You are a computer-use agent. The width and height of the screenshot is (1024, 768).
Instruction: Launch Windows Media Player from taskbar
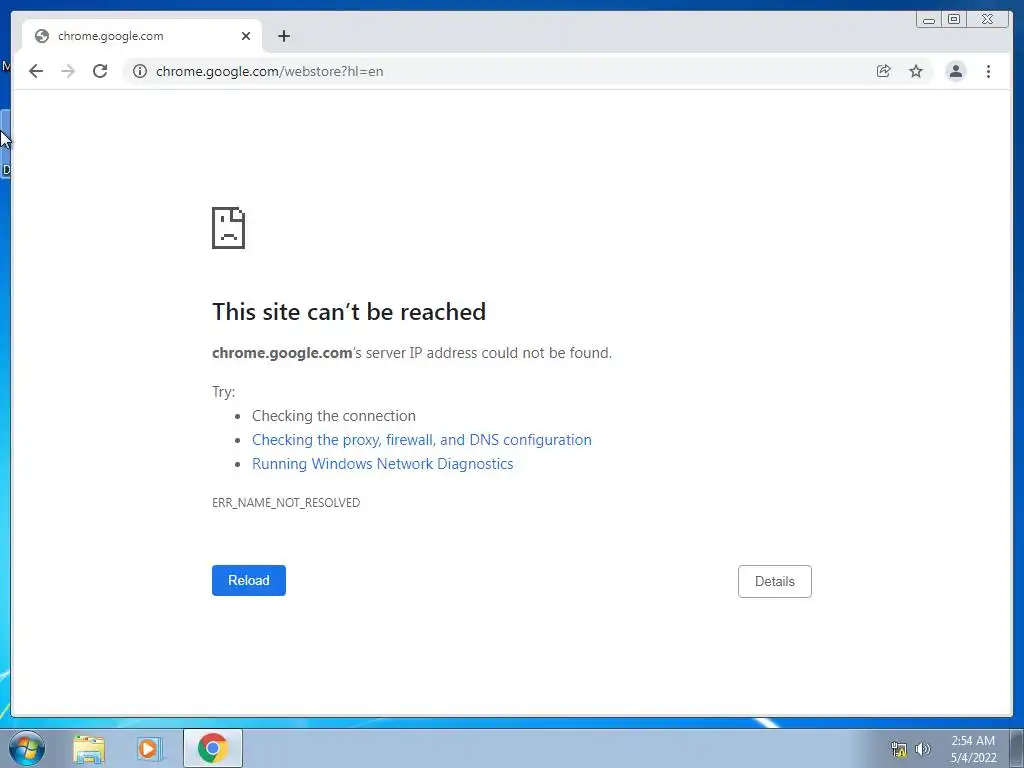pyautogui.click(x=150, y=748)
